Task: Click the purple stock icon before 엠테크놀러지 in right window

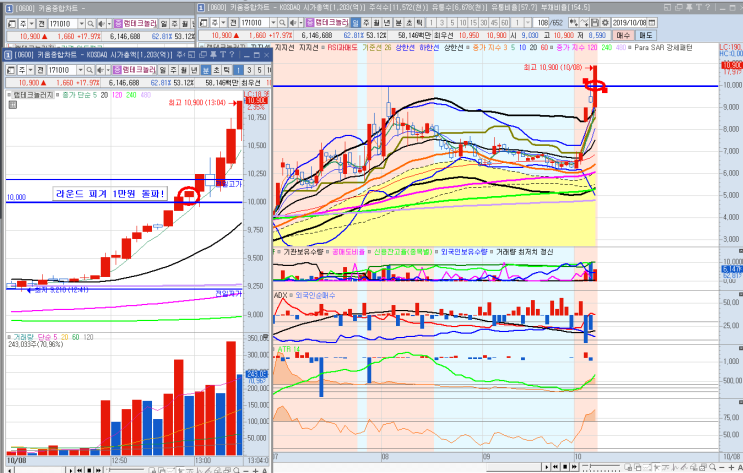Action: click(310, 23)
